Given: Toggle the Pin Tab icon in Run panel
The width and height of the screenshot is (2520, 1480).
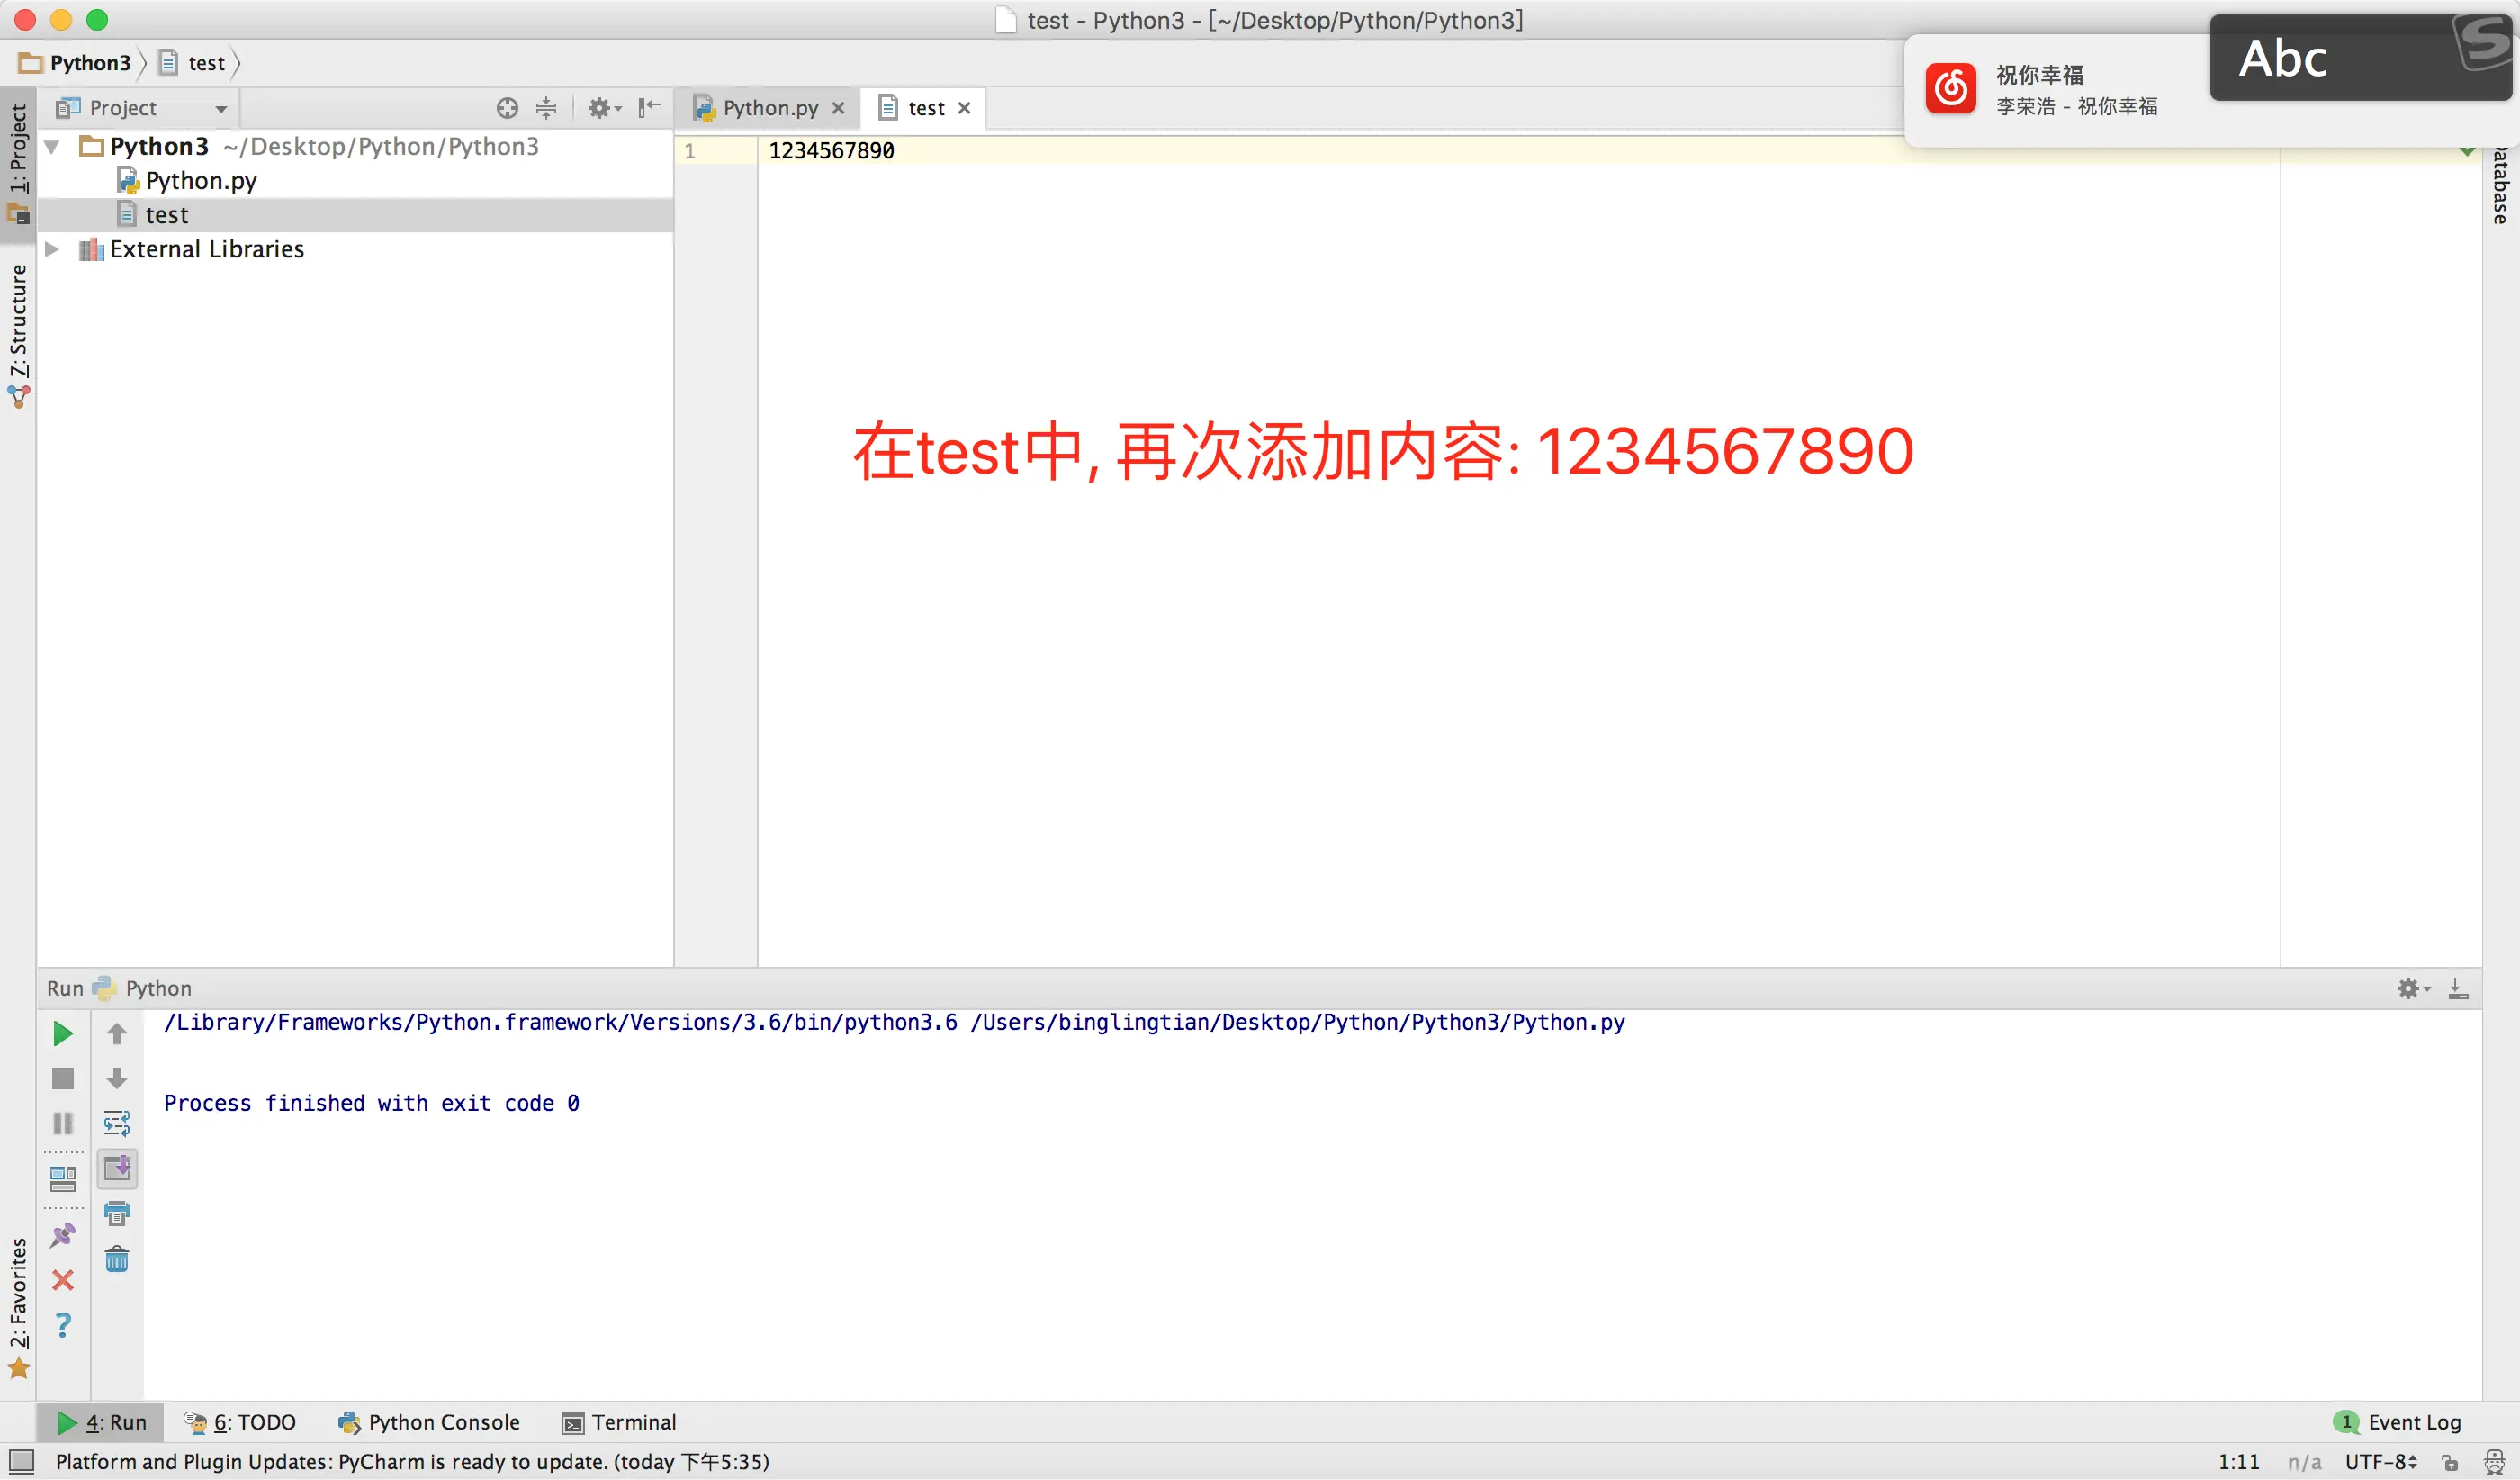Looking at the screenshot, I should click(62, 1236).
